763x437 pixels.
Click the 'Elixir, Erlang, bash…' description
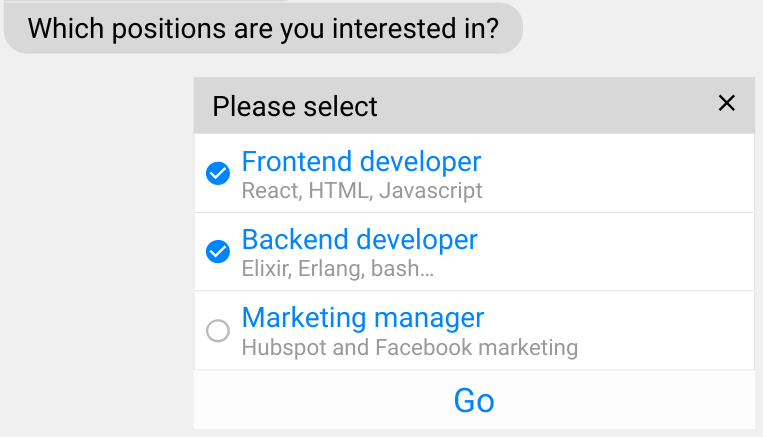click(338, 269)
